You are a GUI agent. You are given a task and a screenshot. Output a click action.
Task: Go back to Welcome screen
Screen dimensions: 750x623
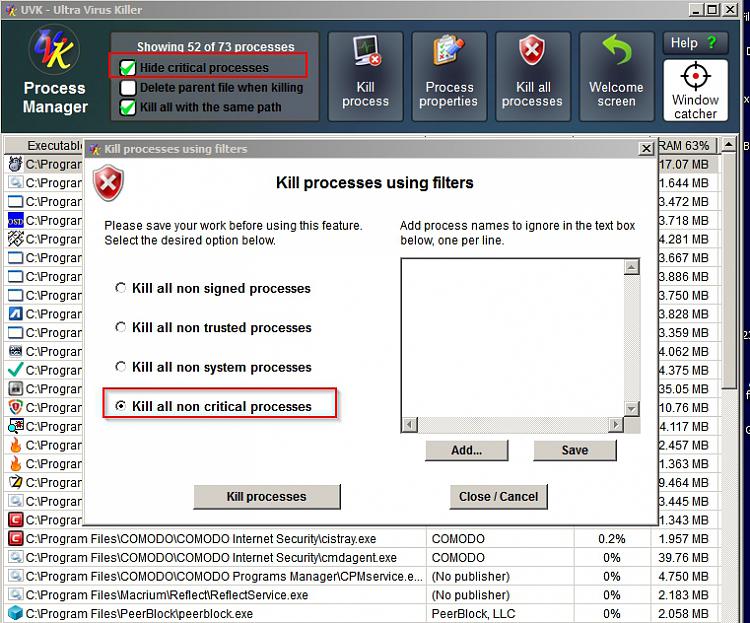click(617, 77)
